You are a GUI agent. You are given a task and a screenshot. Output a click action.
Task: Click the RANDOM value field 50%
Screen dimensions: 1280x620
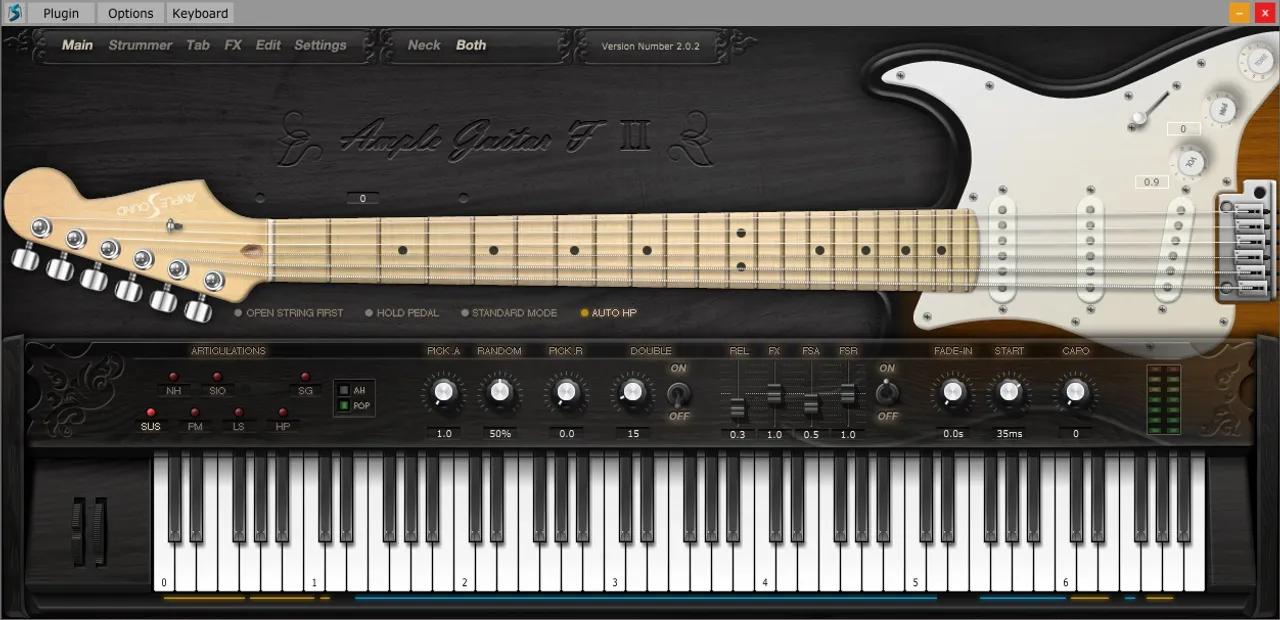[x=500, y=434]
